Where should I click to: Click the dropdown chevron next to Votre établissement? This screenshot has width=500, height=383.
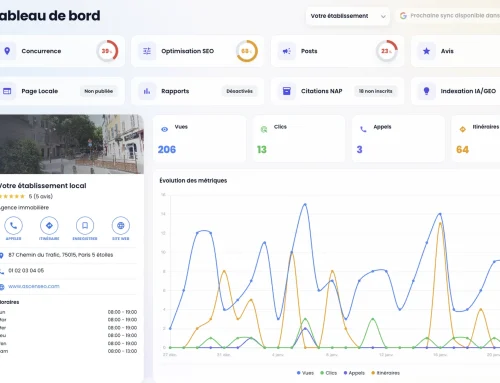tap(383, 16)
